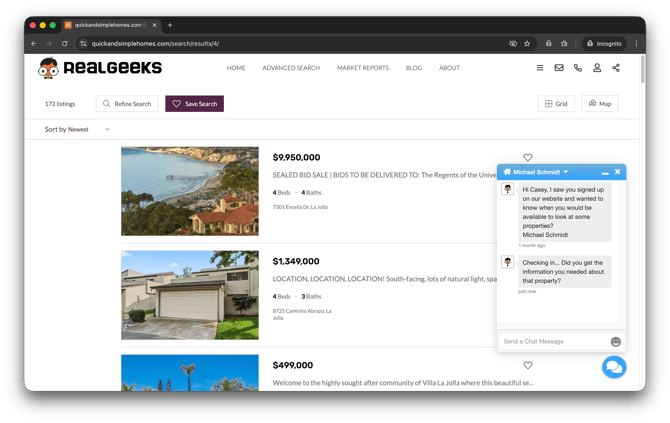The height and width of the screenshot is (423, 670).
Task: Switch to Grid view
Action: [x=556, y=104]
